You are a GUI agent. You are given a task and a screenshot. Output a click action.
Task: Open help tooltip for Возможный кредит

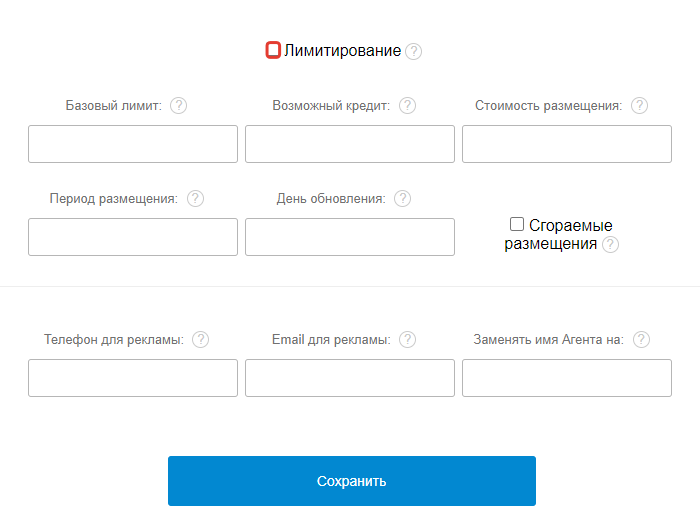point(407,105)
